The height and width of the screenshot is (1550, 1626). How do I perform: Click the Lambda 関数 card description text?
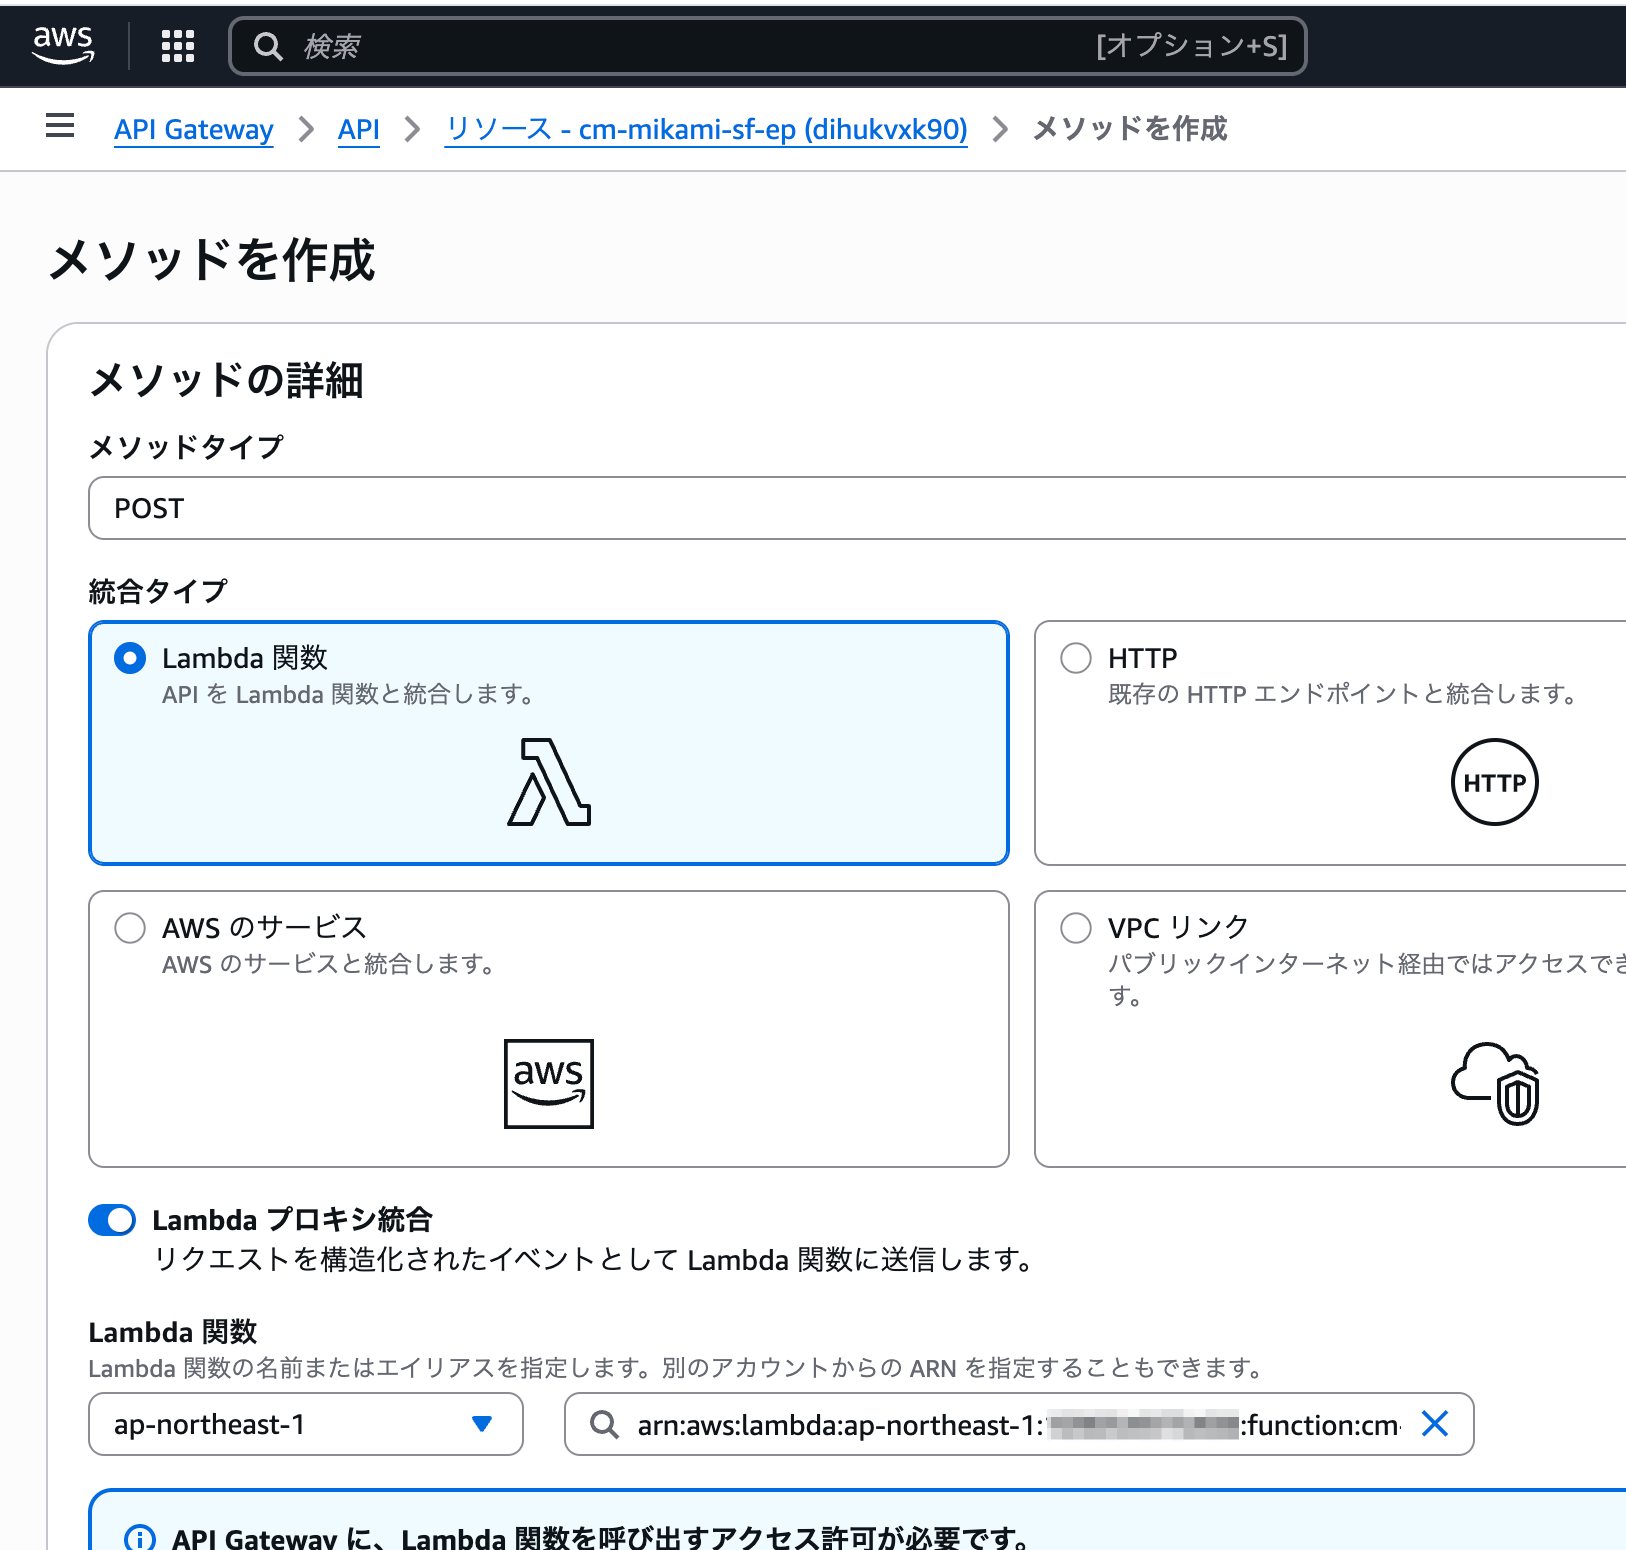[348, 694]
